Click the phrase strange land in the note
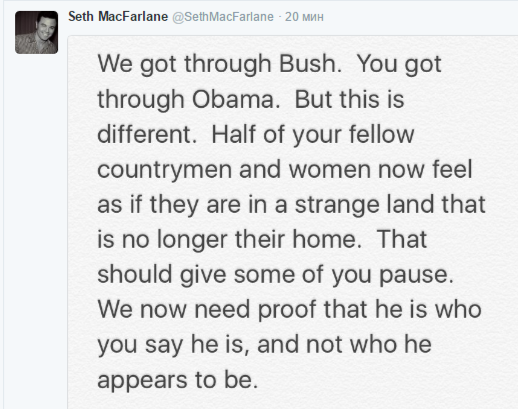Viewport: 518px width, 409px height. [x=364, y=204]
